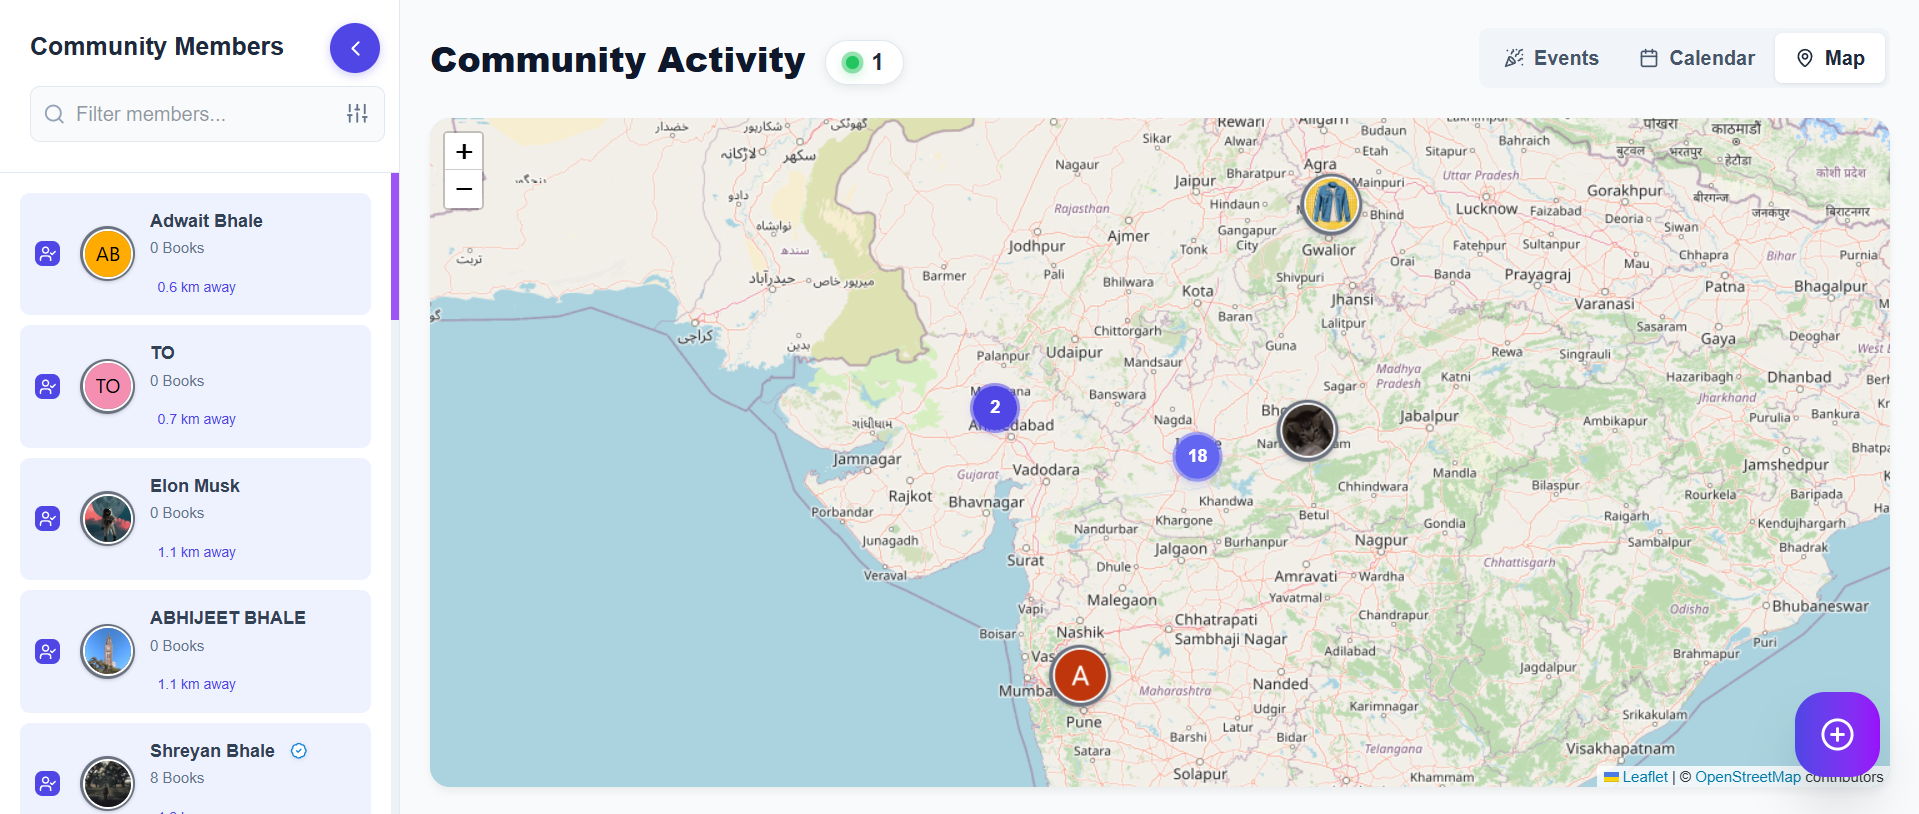This screenshot has width=1919, height=814.
Task: Click the 0.6 km away distance
Action: point(196,287)
